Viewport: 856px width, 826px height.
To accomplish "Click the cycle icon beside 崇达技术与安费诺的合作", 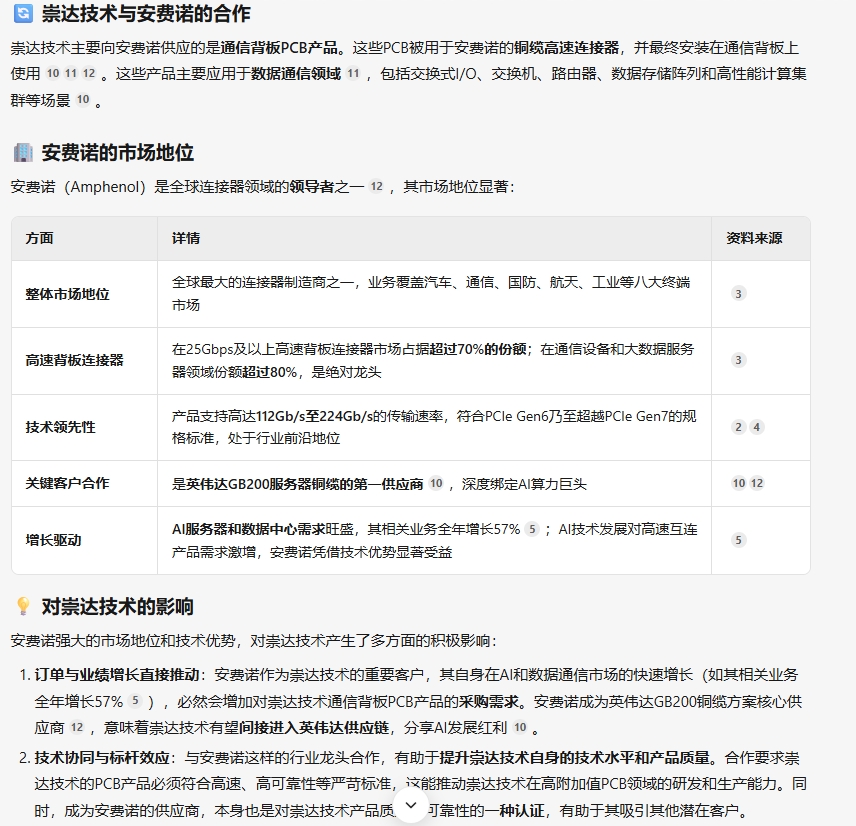I will (x=23, y=14).
